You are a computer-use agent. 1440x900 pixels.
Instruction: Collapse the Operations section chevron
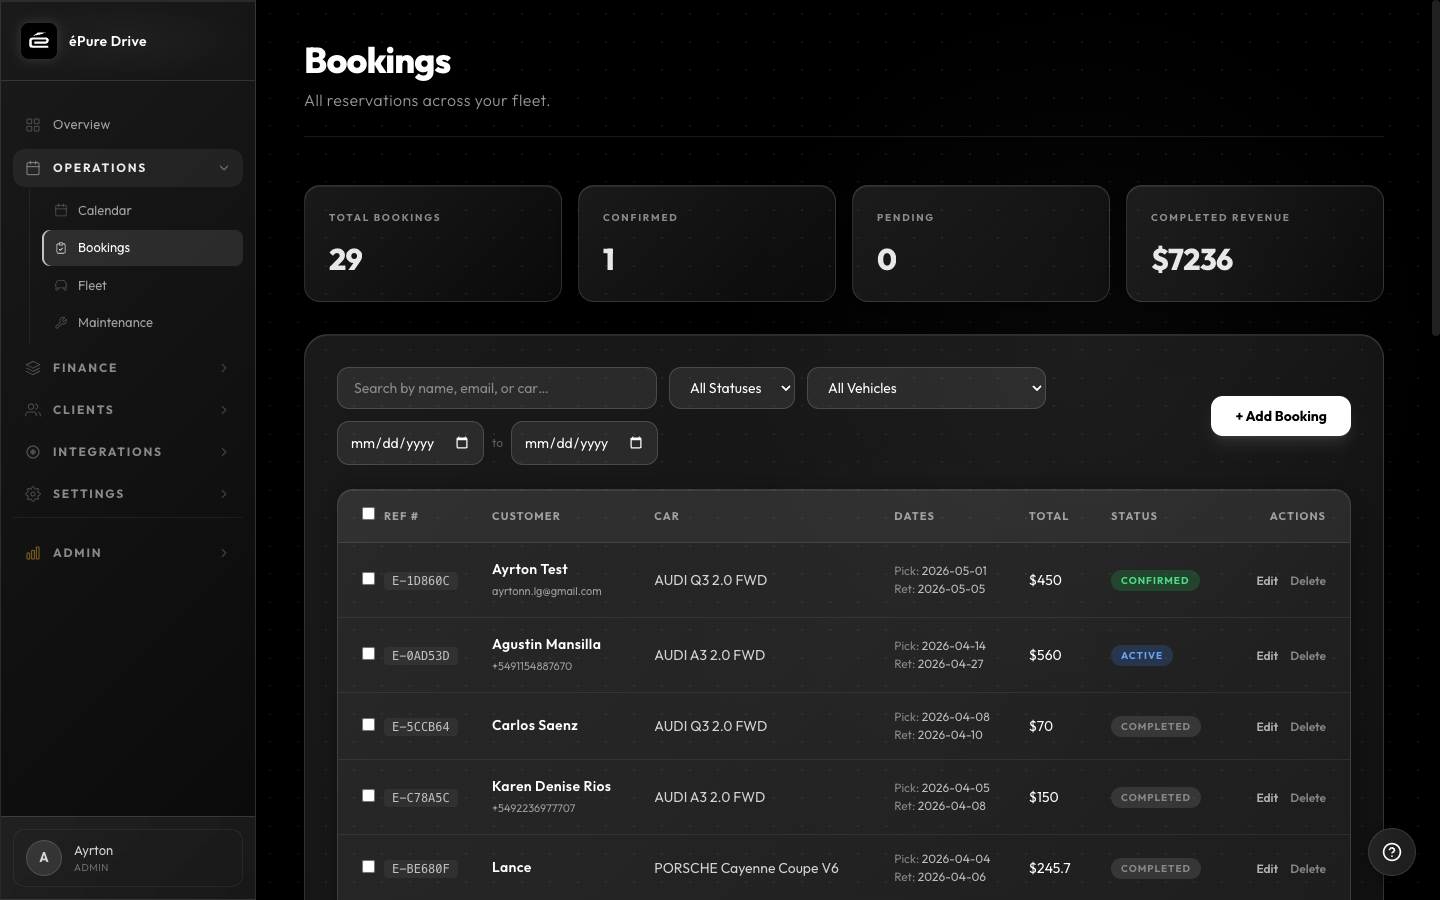coord(224,168)
